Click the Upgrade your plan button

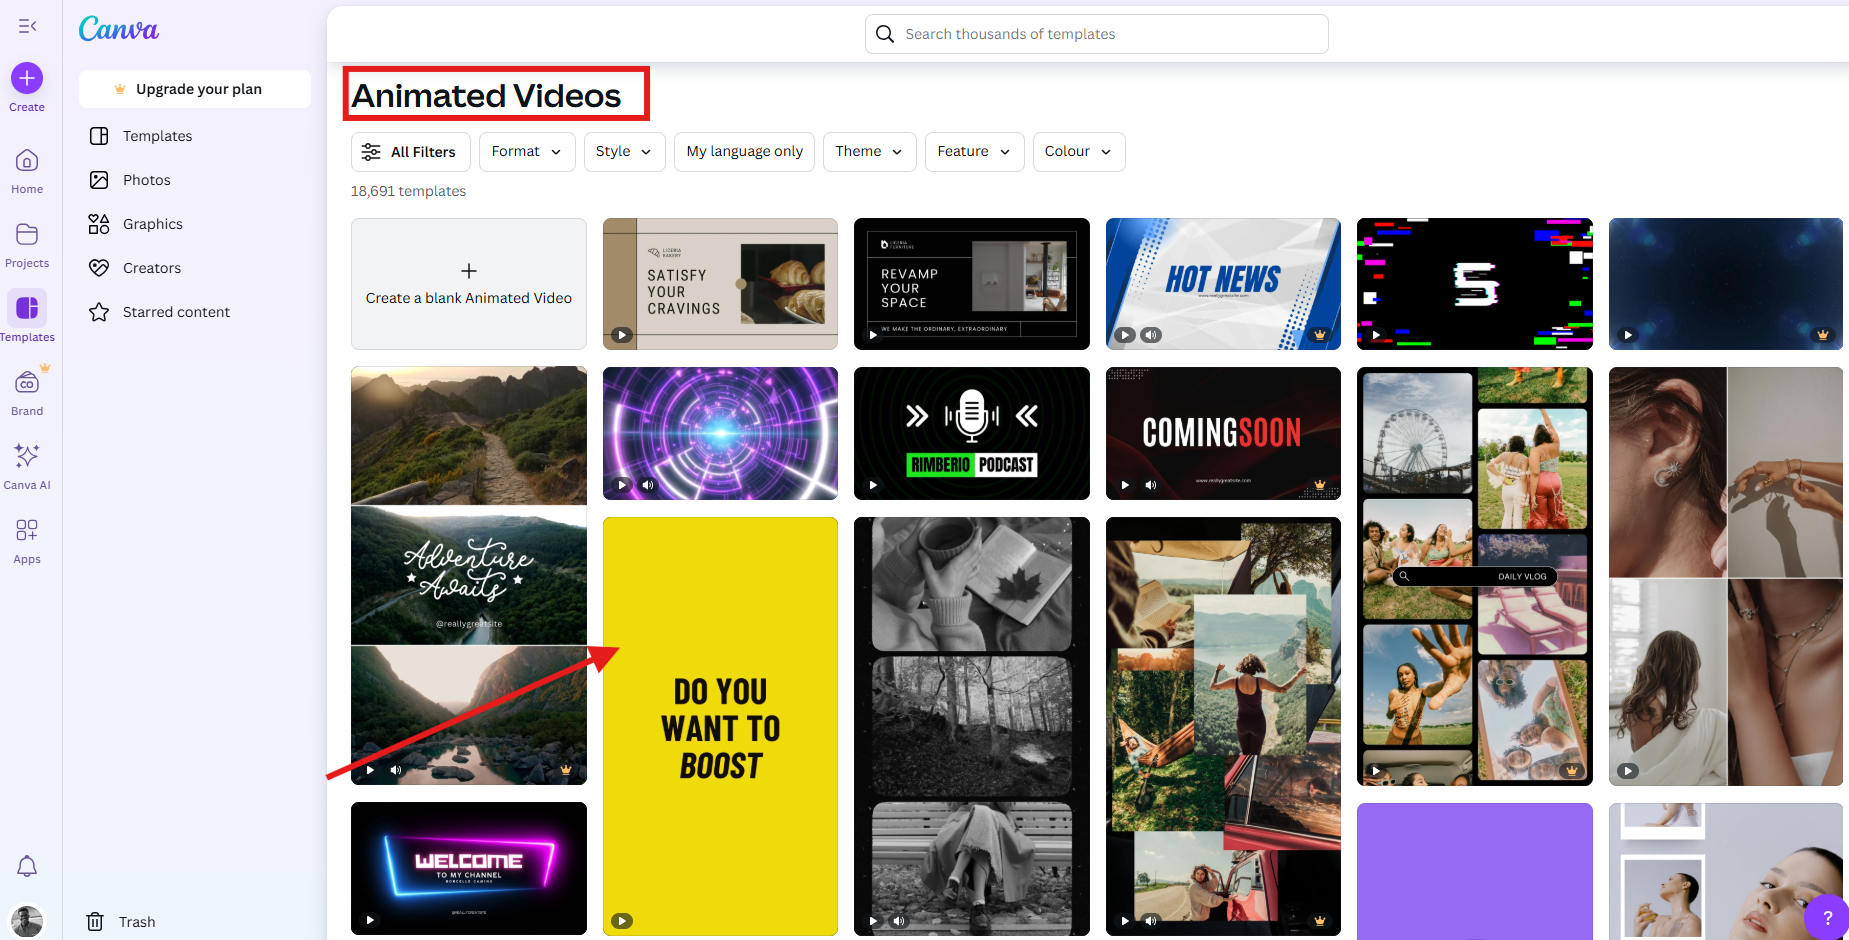pyautogui.click(x=194, y=88)
